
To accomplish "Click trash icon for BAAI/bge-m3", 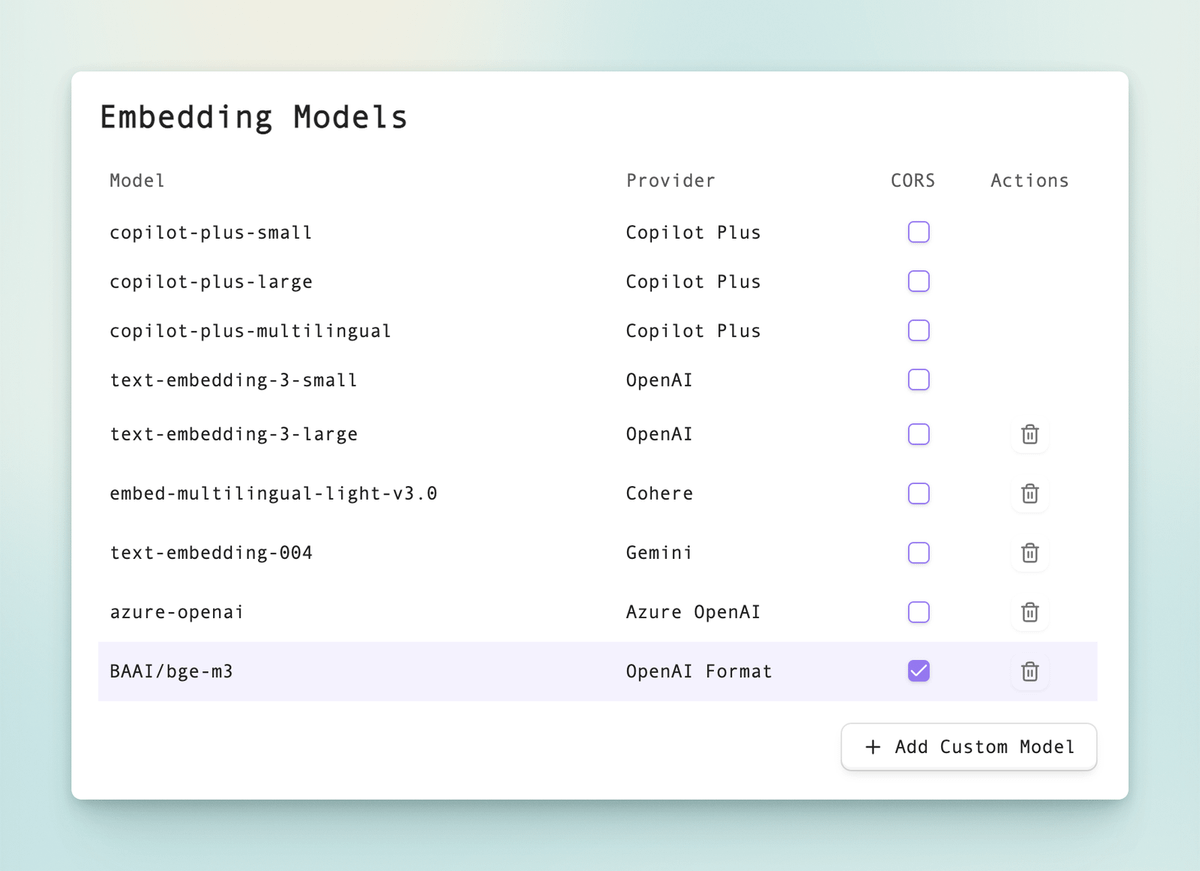I will (x=1029, y=672).
